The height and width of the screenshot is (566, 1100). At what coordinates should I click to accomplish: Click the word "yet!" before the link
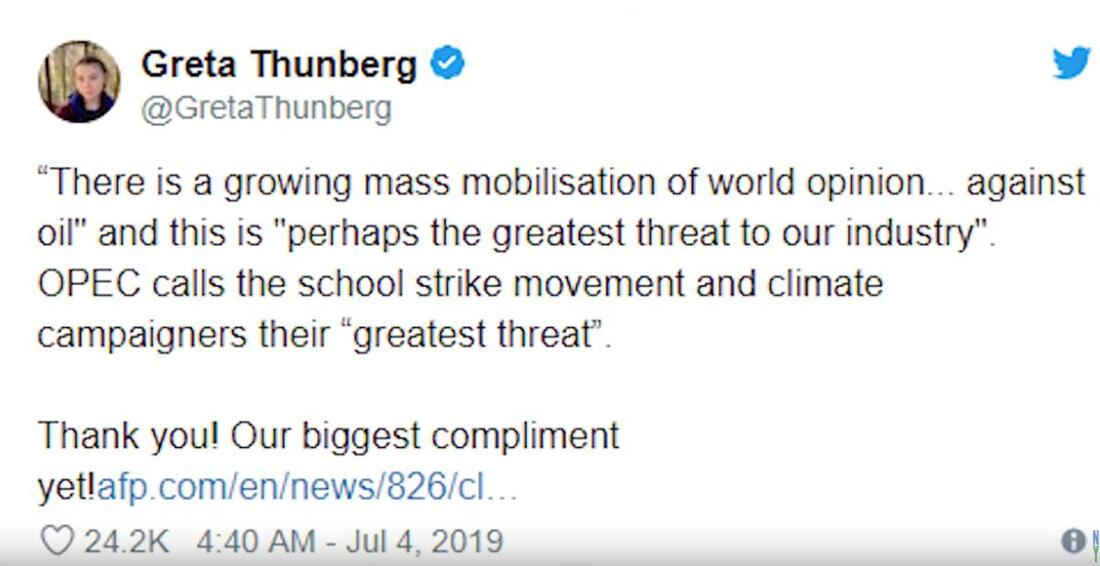tap(67, 490)
